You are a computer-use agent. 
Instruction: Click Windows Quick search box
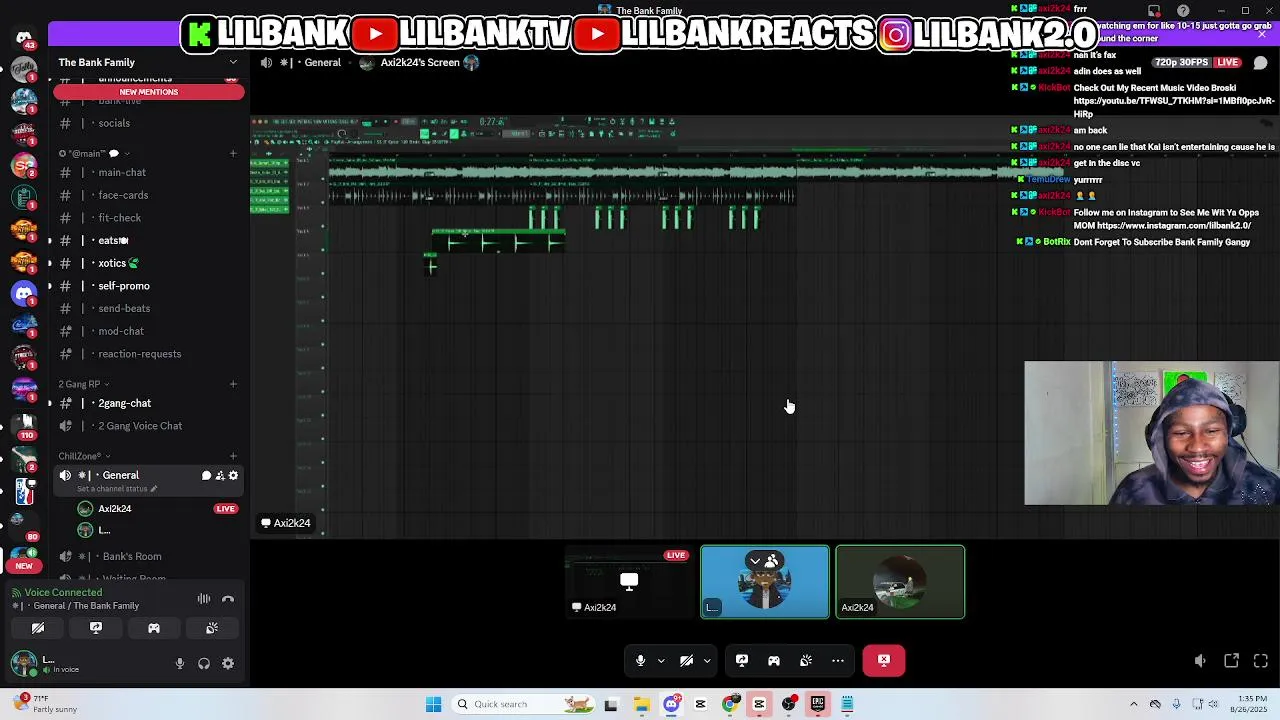coord(522,704)
